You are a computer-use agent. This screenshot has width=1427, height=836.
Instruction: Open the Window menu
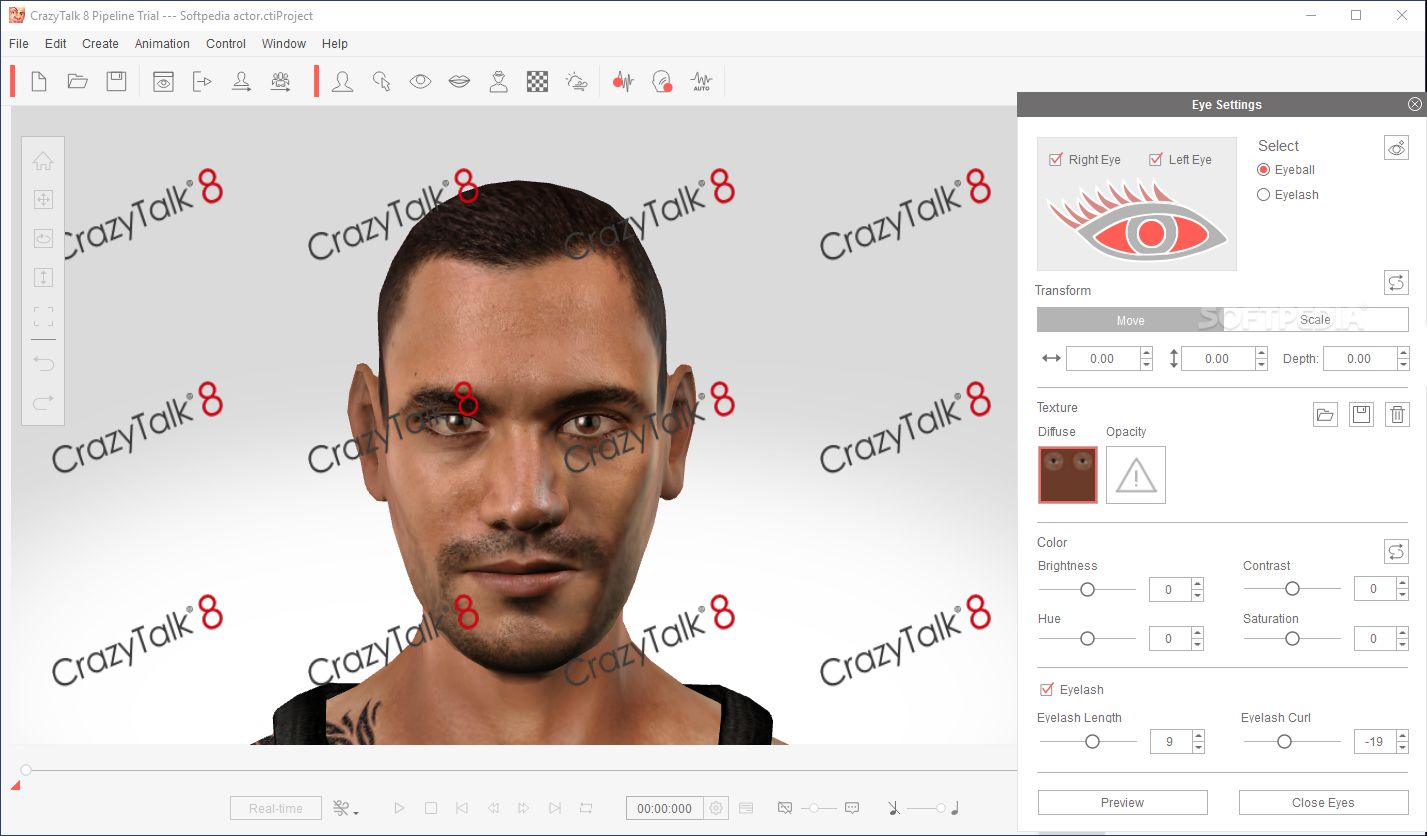coord(284,44)
